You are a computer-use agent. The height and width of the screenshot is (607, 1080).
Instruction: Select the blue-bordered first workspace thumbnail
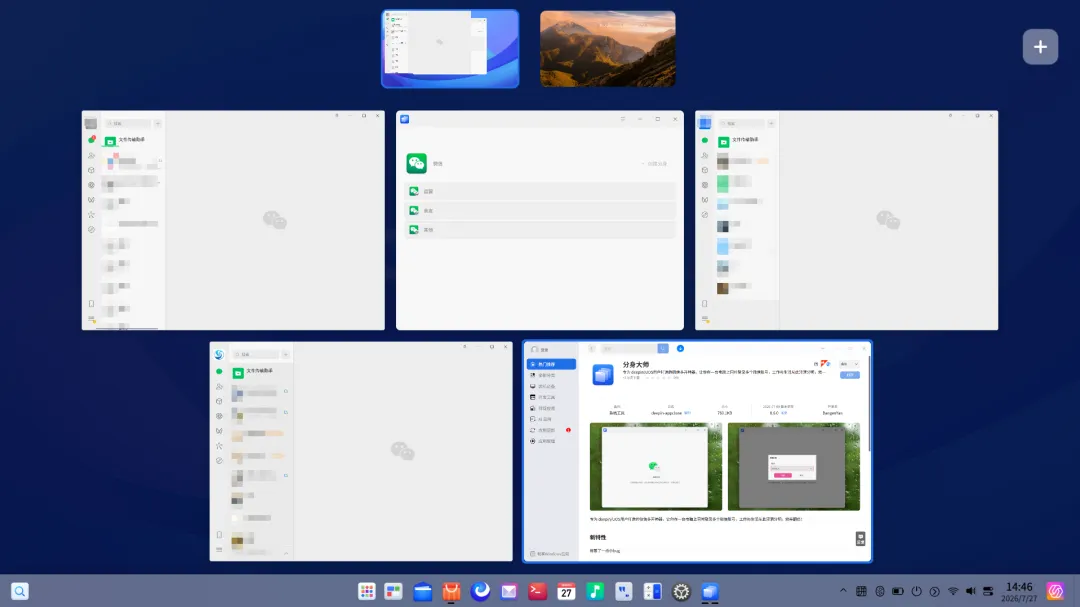click(450, 49)
